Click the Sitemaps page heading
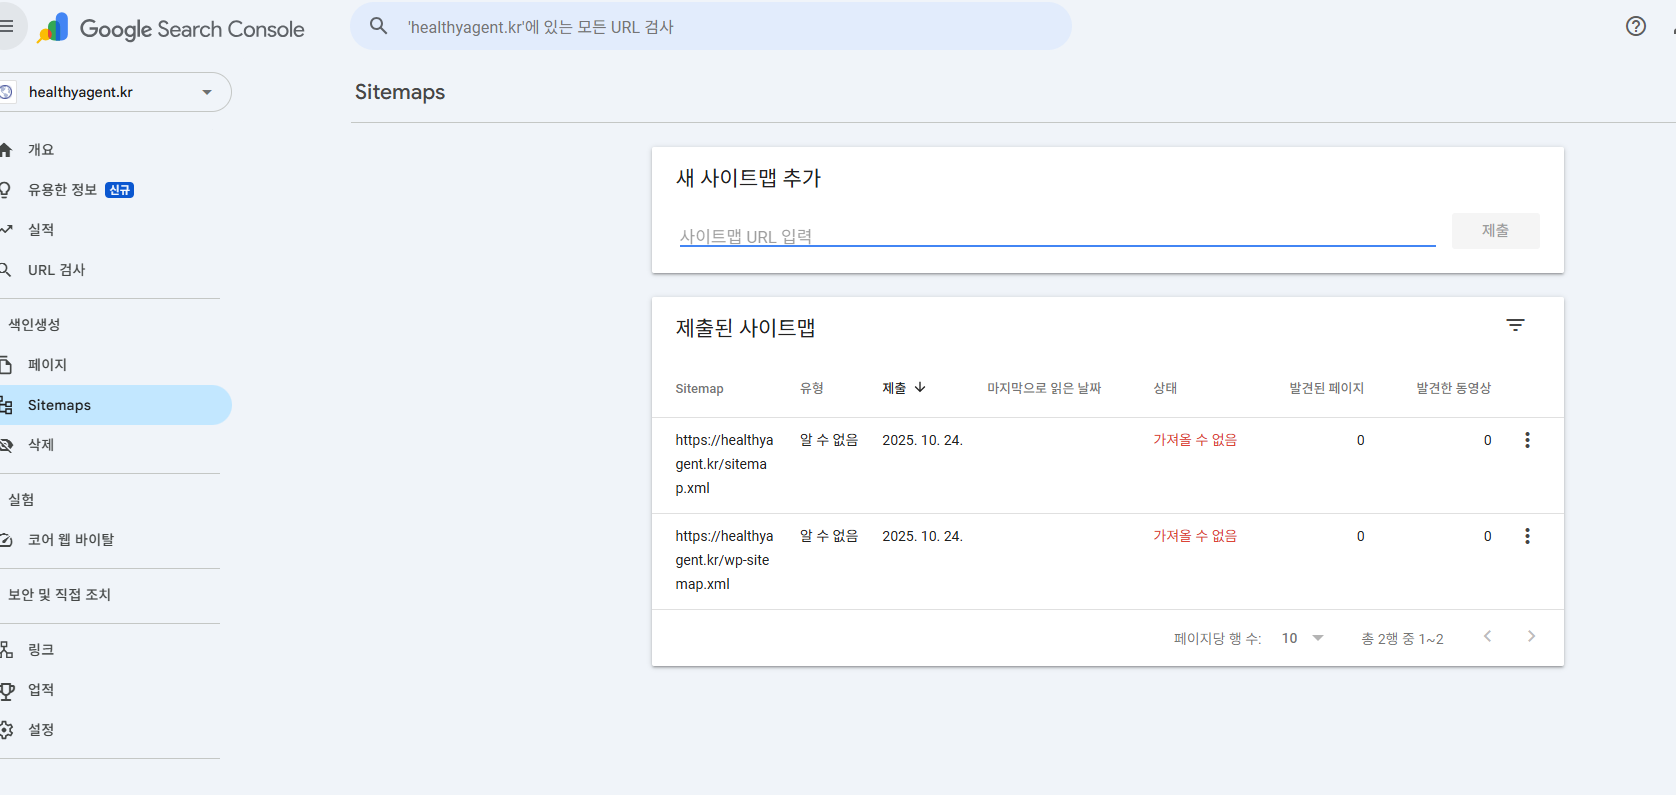This screenshot has width=1676, height=795. 400,92
